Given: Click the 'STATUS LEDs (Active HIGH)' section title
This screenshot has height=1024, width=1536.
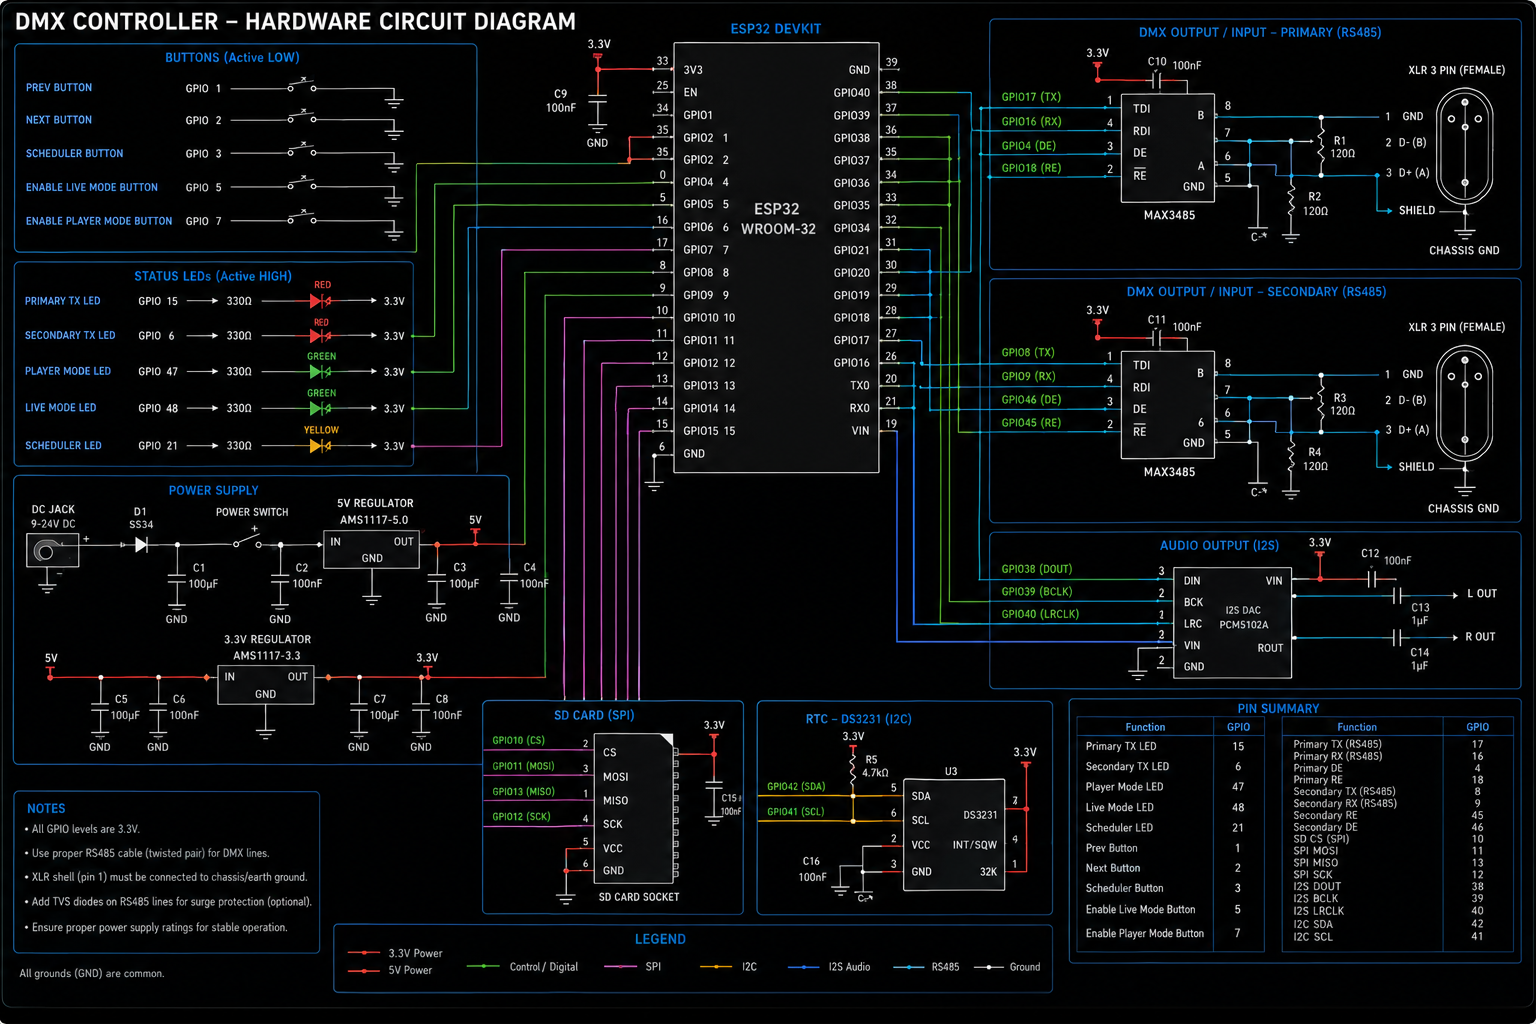Looking at the screenshot, I should pyautogui.click(x=213, y=276).
